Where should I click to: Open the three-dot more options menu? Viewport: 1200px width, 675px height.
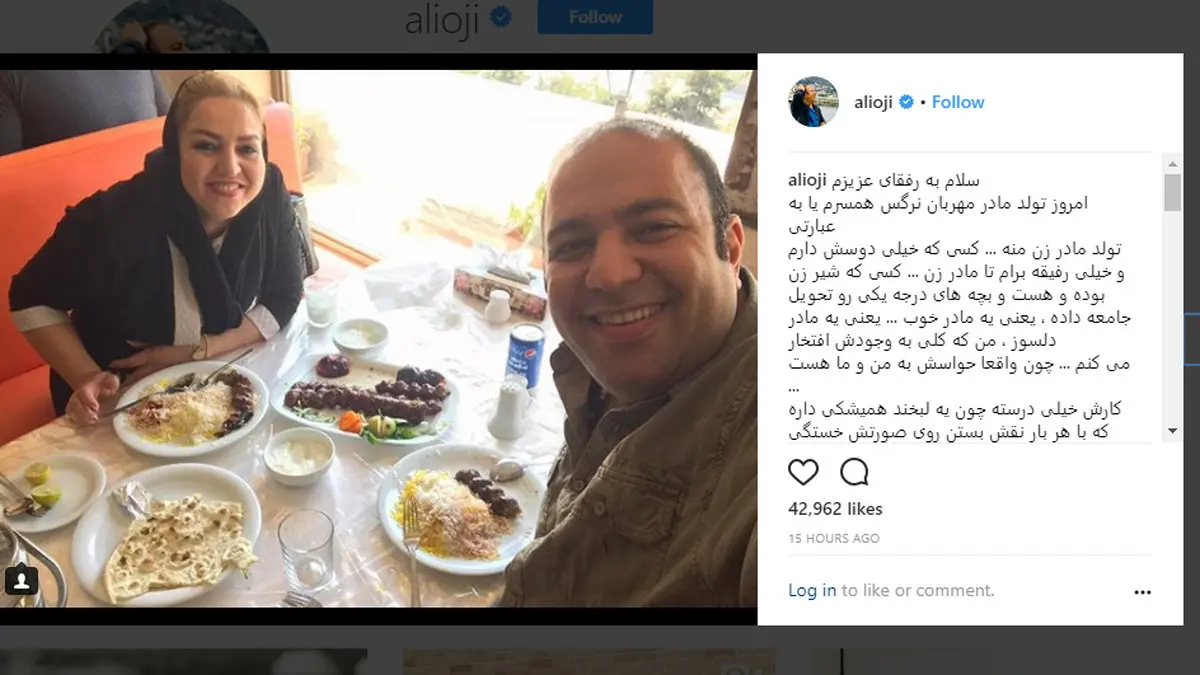pos(1143,592)
